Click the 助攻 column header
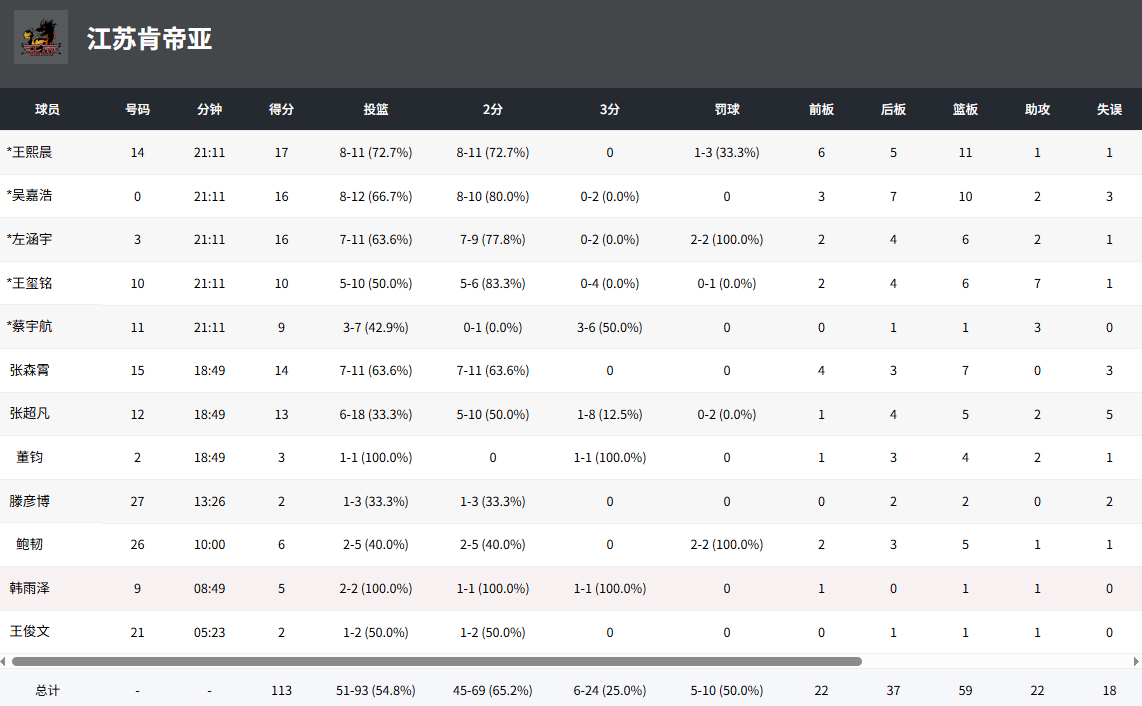This screenshot has width=1142, height=706. [x=1037, y=109]
